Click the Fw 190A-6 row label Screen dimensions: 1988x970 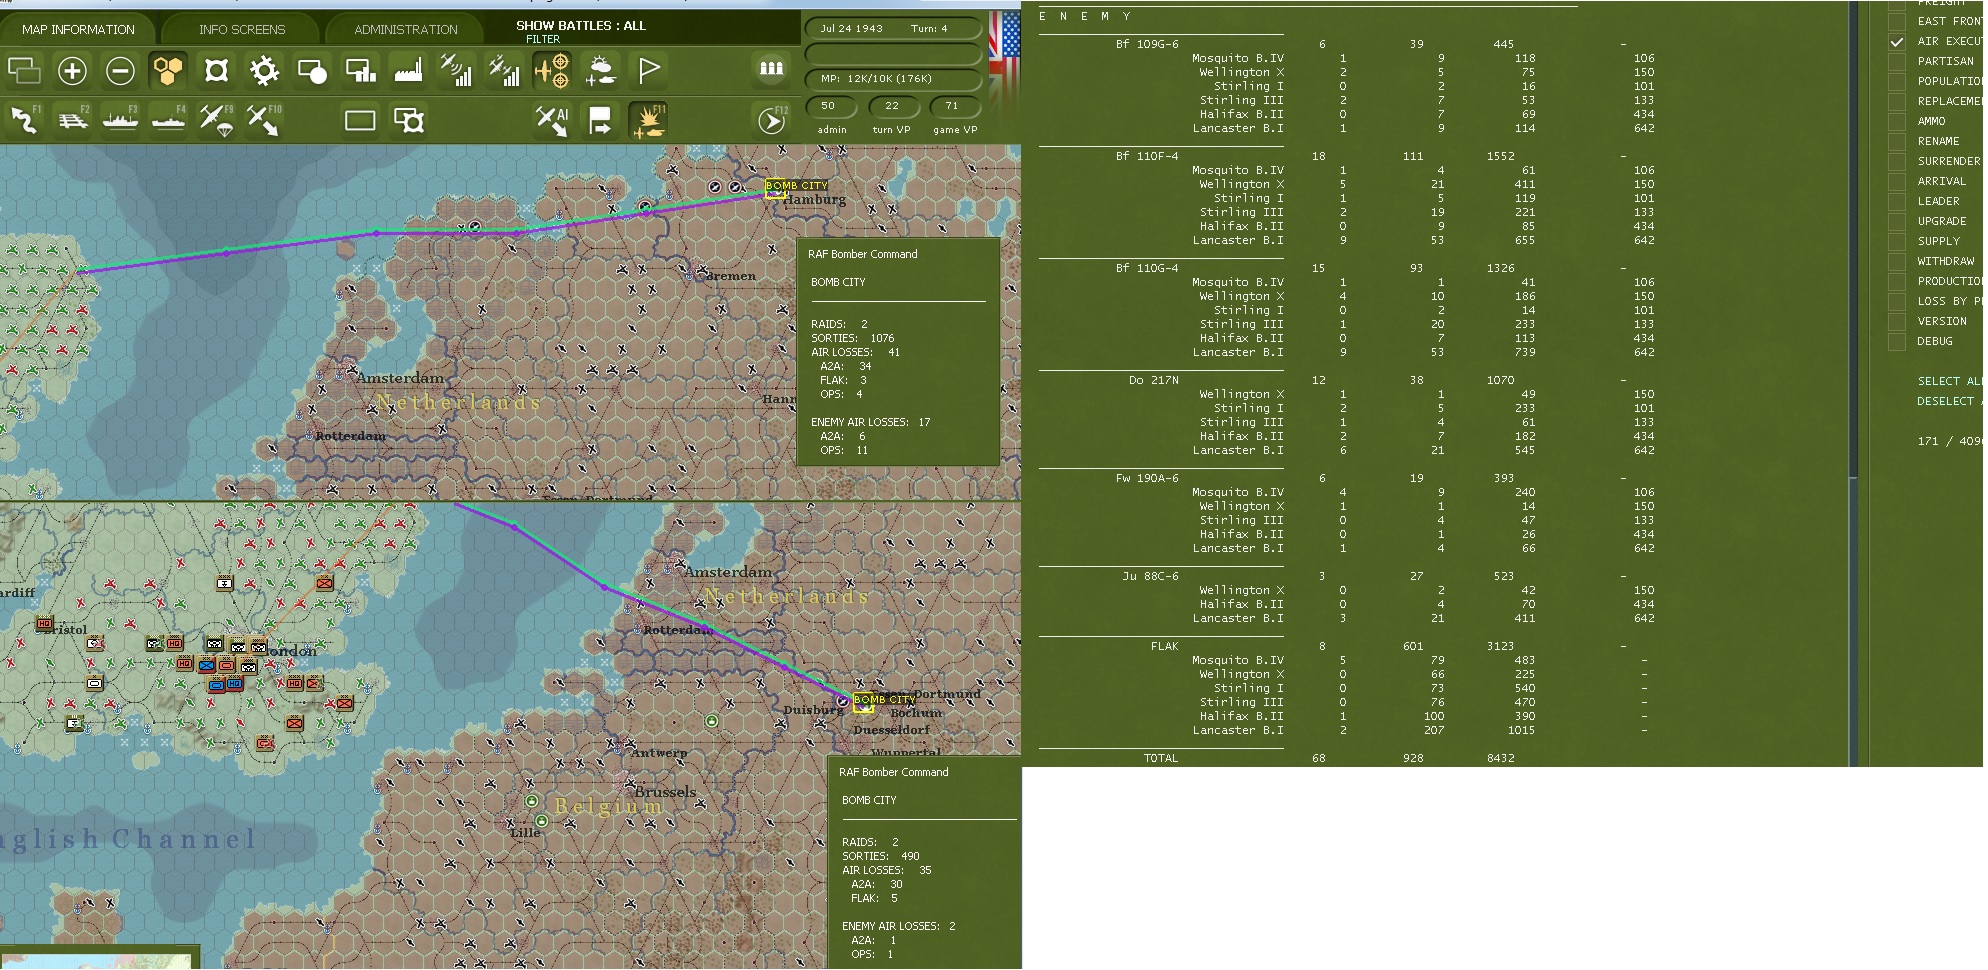1147,478
